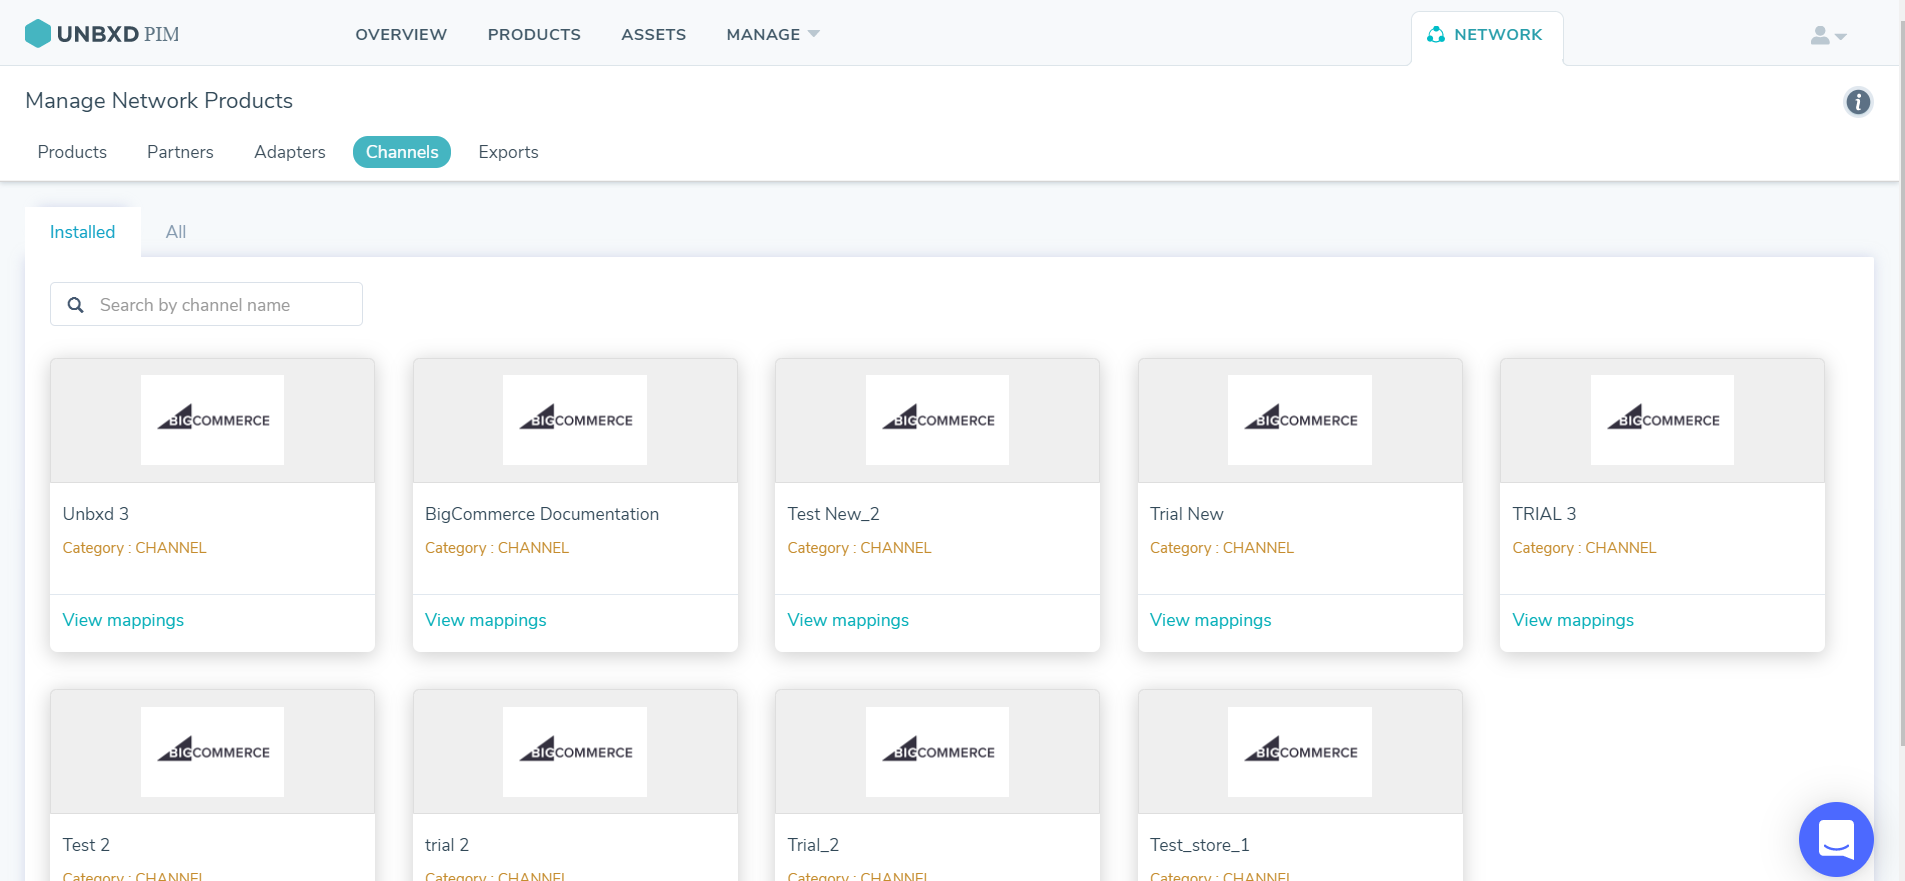
Task: Click the page vertical scrollbar
Action: (1902, 385)
